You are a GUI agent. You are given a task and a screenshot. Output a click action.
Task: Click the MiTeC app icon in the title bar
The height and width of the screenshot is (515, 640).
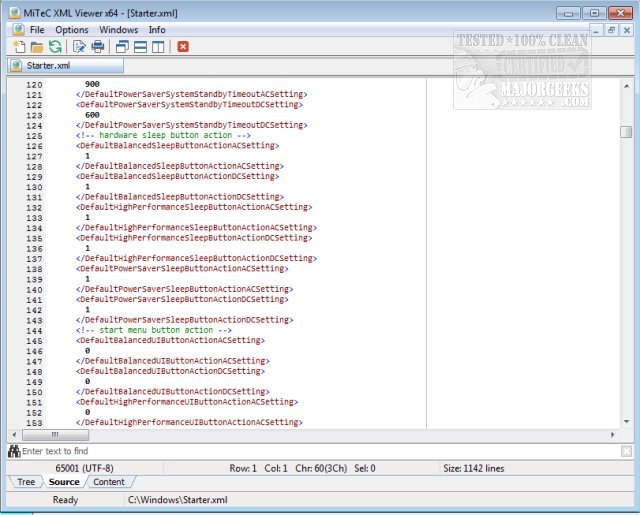pos(14,13)
